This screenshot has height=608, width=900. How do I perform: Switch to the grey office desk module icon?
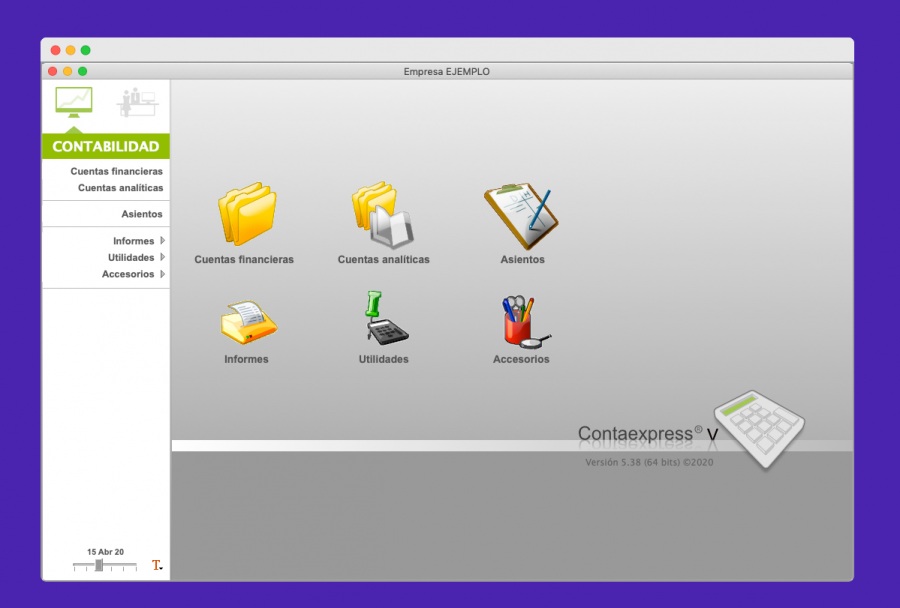137,102
